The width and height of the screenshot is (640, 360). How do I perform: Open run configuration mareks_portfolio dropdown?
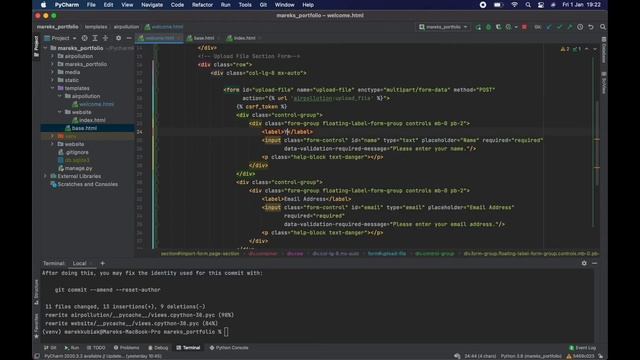point(443,27)
